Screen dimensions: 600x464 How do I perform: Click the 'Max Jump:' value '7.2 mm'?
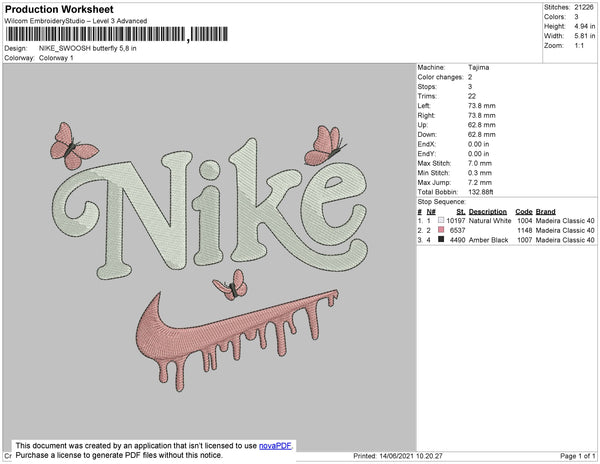[x=480, y=182]
